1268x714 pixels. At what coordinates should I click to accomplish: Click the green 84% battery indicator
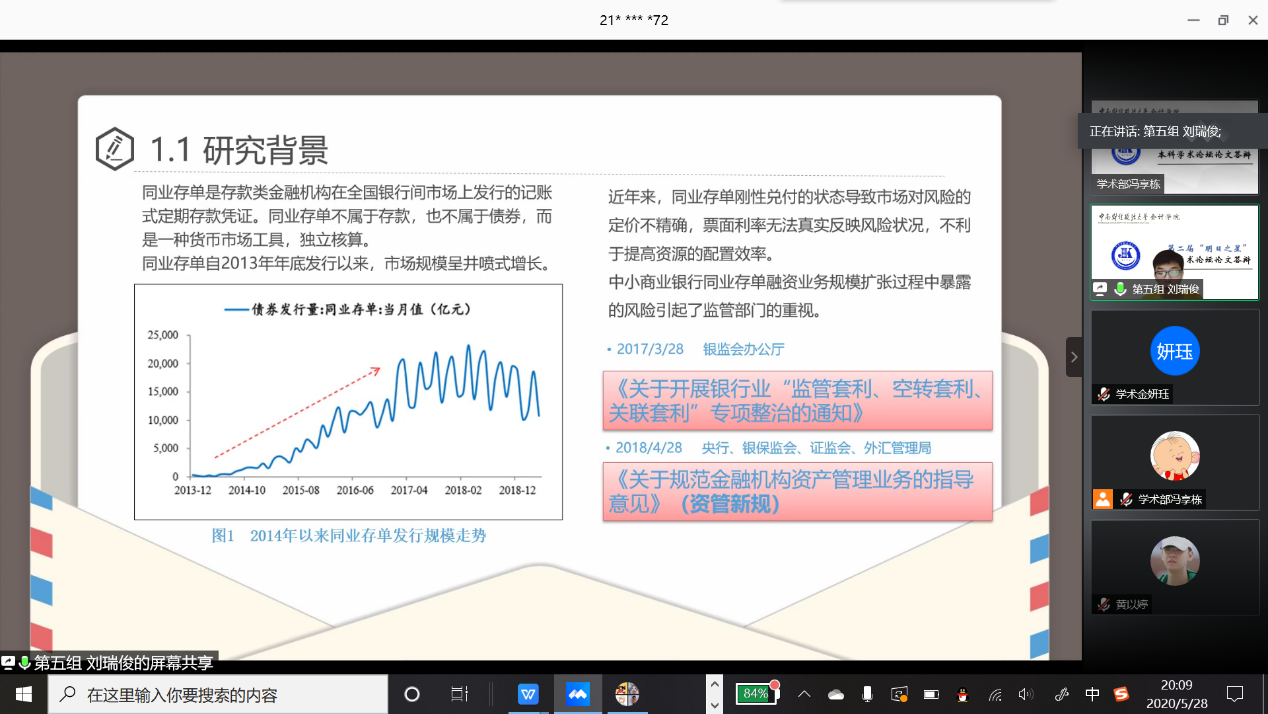[755, 694]
